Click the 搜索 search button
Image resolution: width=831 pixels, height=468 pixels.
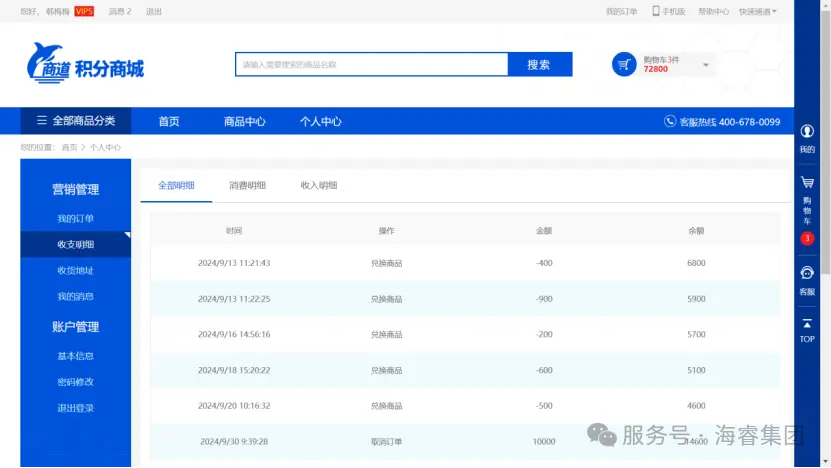click(x=539, y=65)
